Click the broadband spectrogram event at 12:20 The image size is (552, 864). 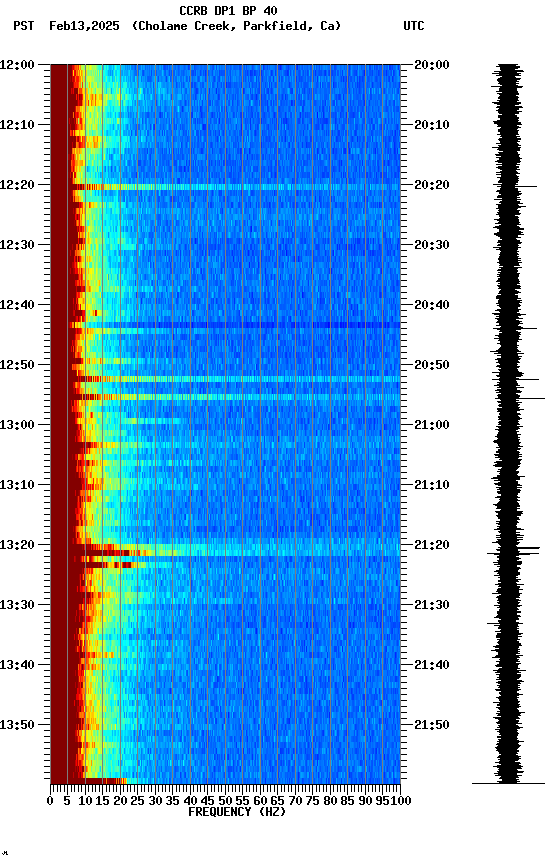[235, 187]
